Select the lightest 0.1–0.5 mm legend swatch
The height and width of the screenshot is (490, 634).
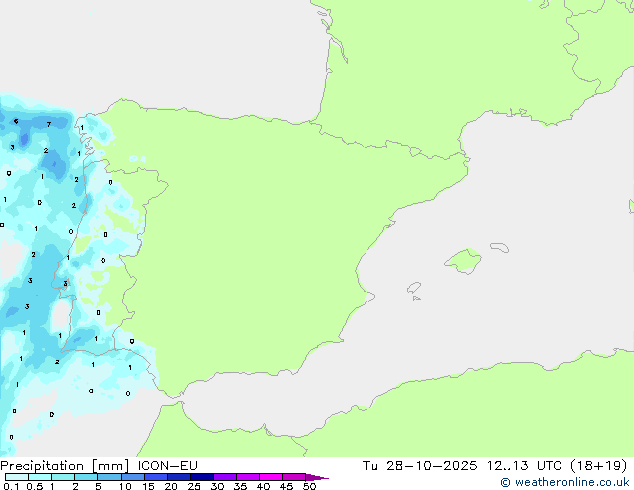[x=17, y=477]
